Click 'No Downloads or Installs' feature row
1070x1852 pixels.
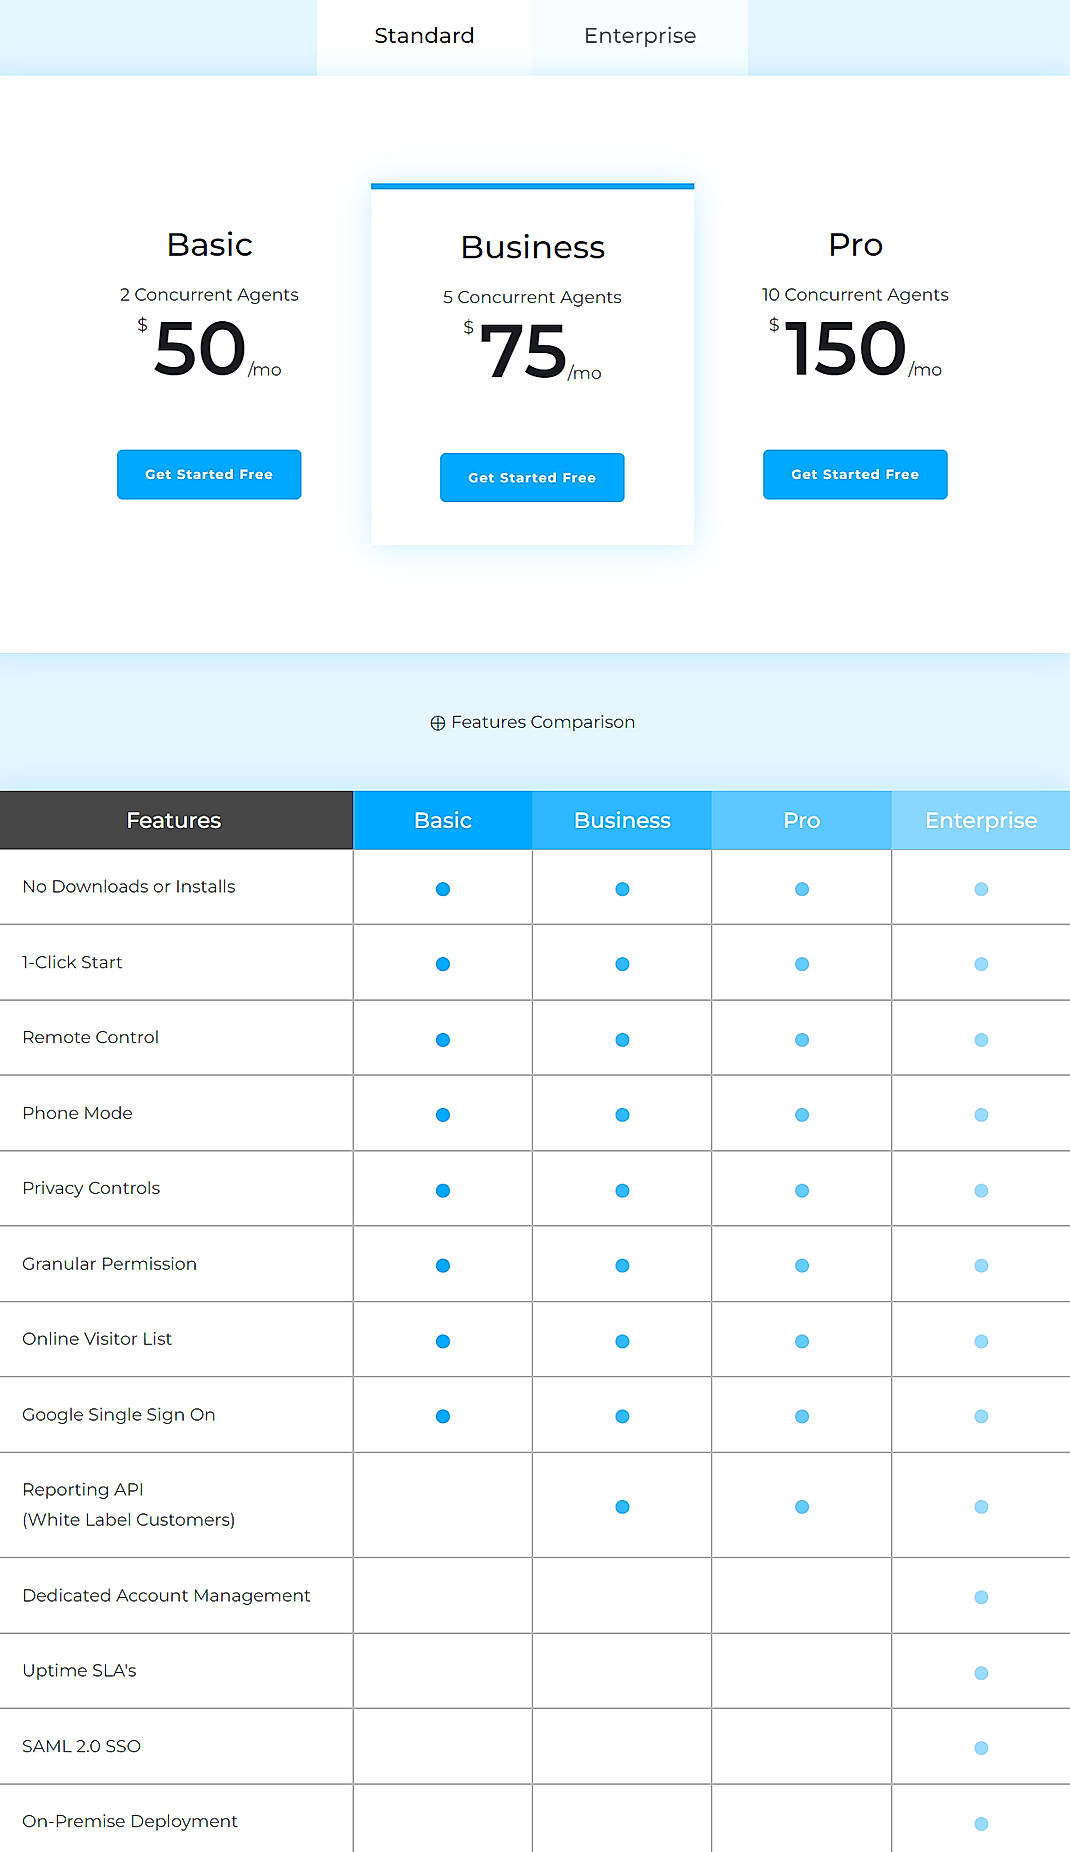click(x=535, y=887)
